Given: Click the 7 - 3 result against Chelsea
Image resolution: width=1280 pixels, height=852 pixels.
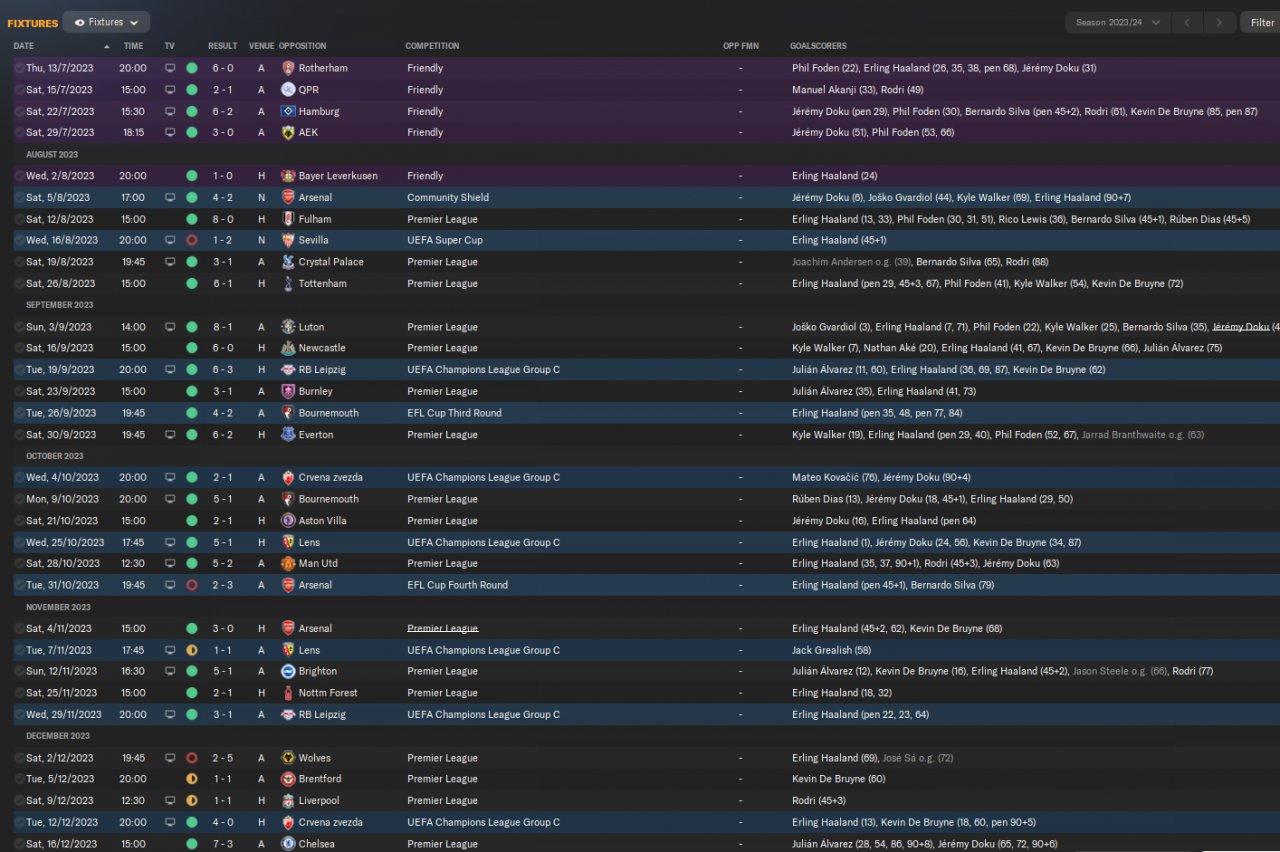Looking at the screenshot, I should [223, 844].
